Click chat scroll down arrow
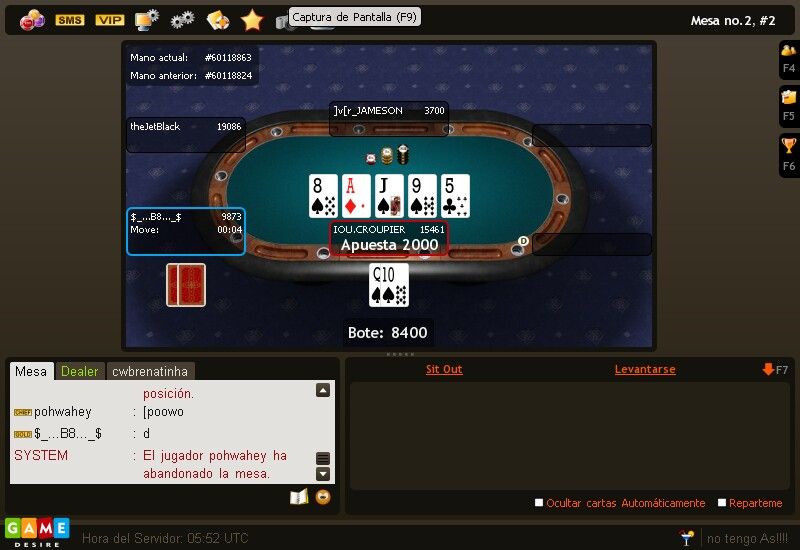Image resolution: width=800 pixels, height=550 pixels. point(323,474)
